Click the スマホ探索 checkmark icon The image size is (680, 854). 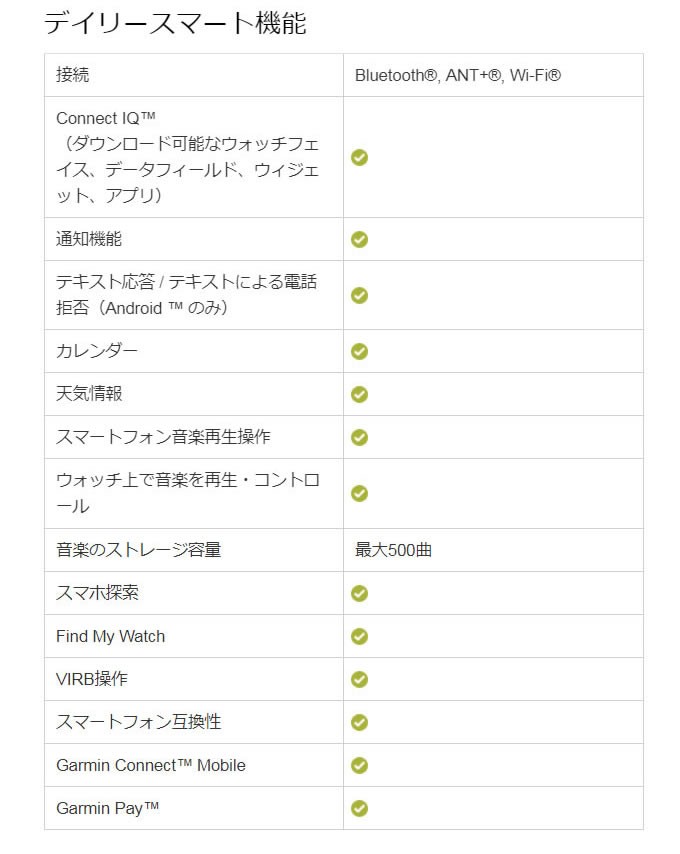[359, 593]
